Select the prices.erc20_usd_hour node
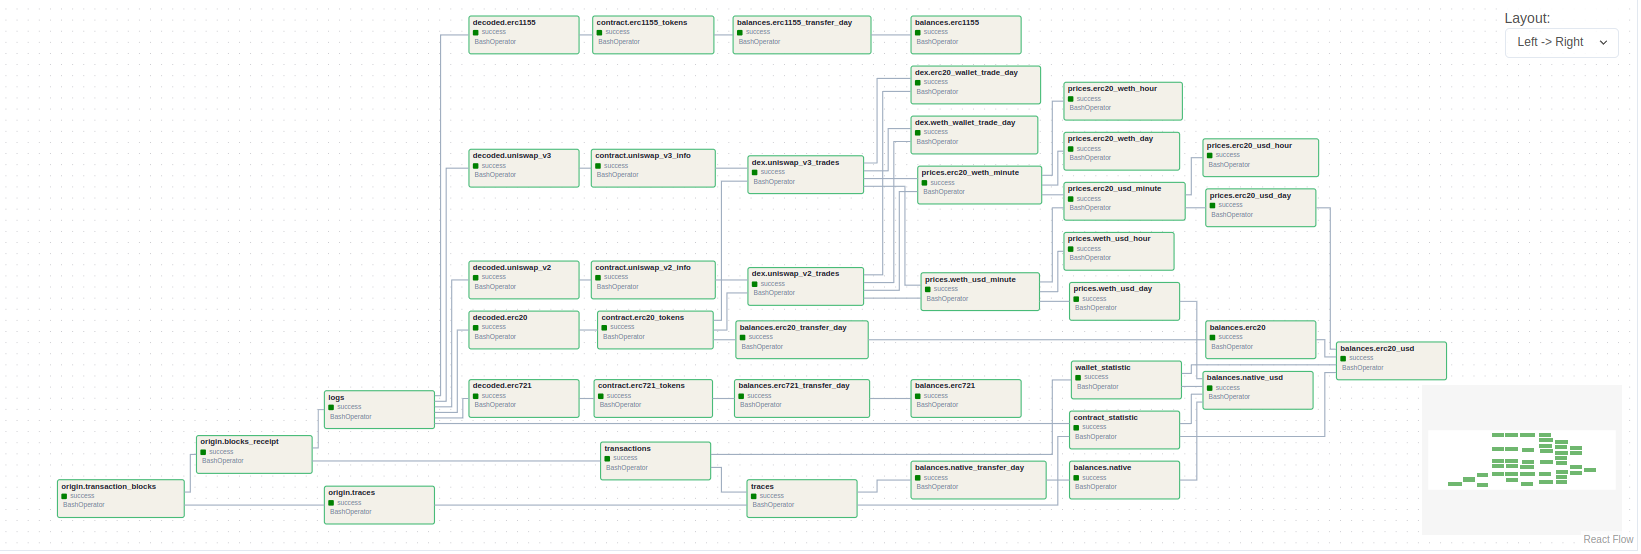 (1261, 158)
